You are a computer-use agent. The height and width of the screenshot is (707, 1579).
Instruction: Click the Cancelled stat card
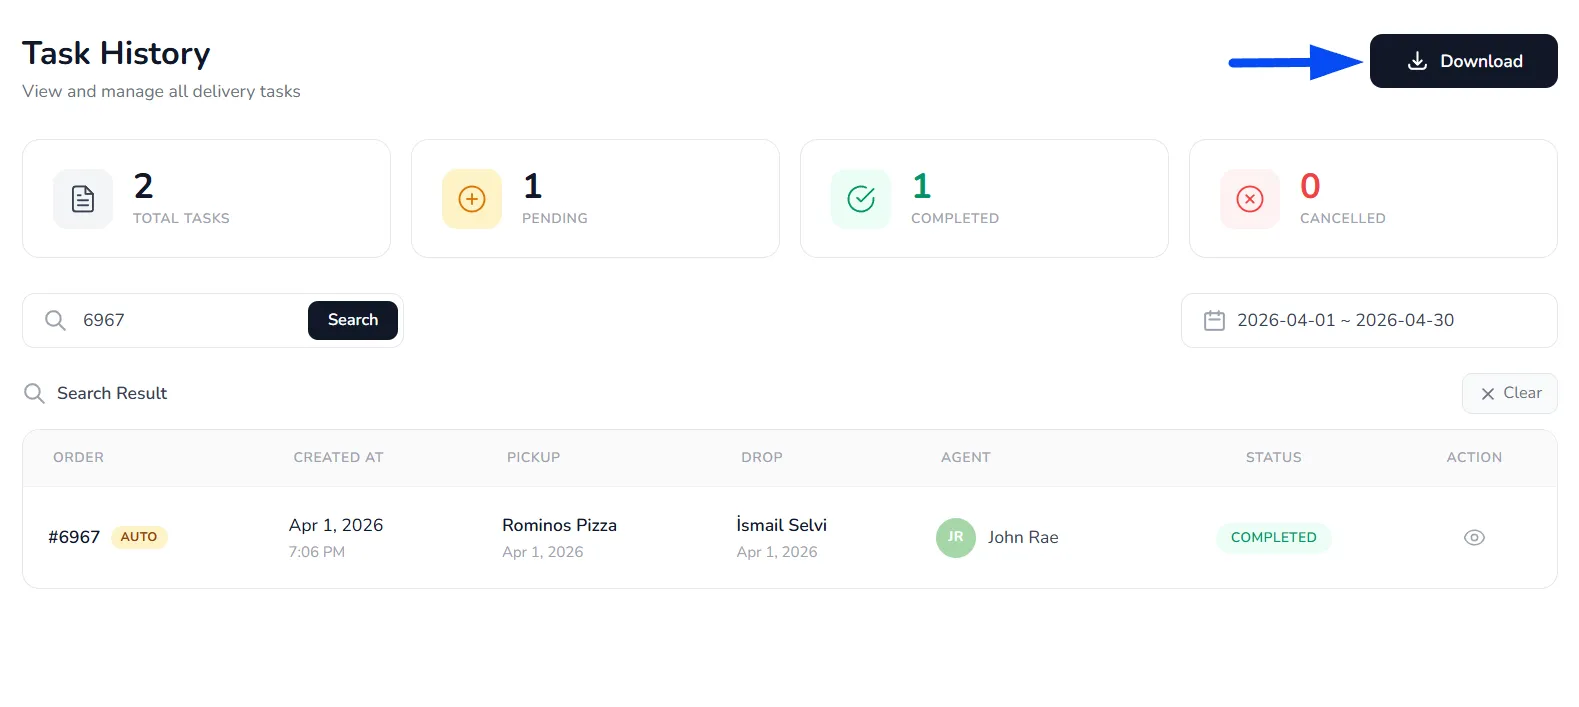pos(1373,199)
